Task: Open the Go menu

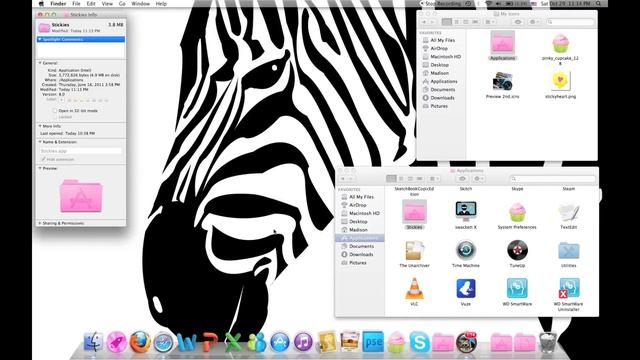Action: 122,3
